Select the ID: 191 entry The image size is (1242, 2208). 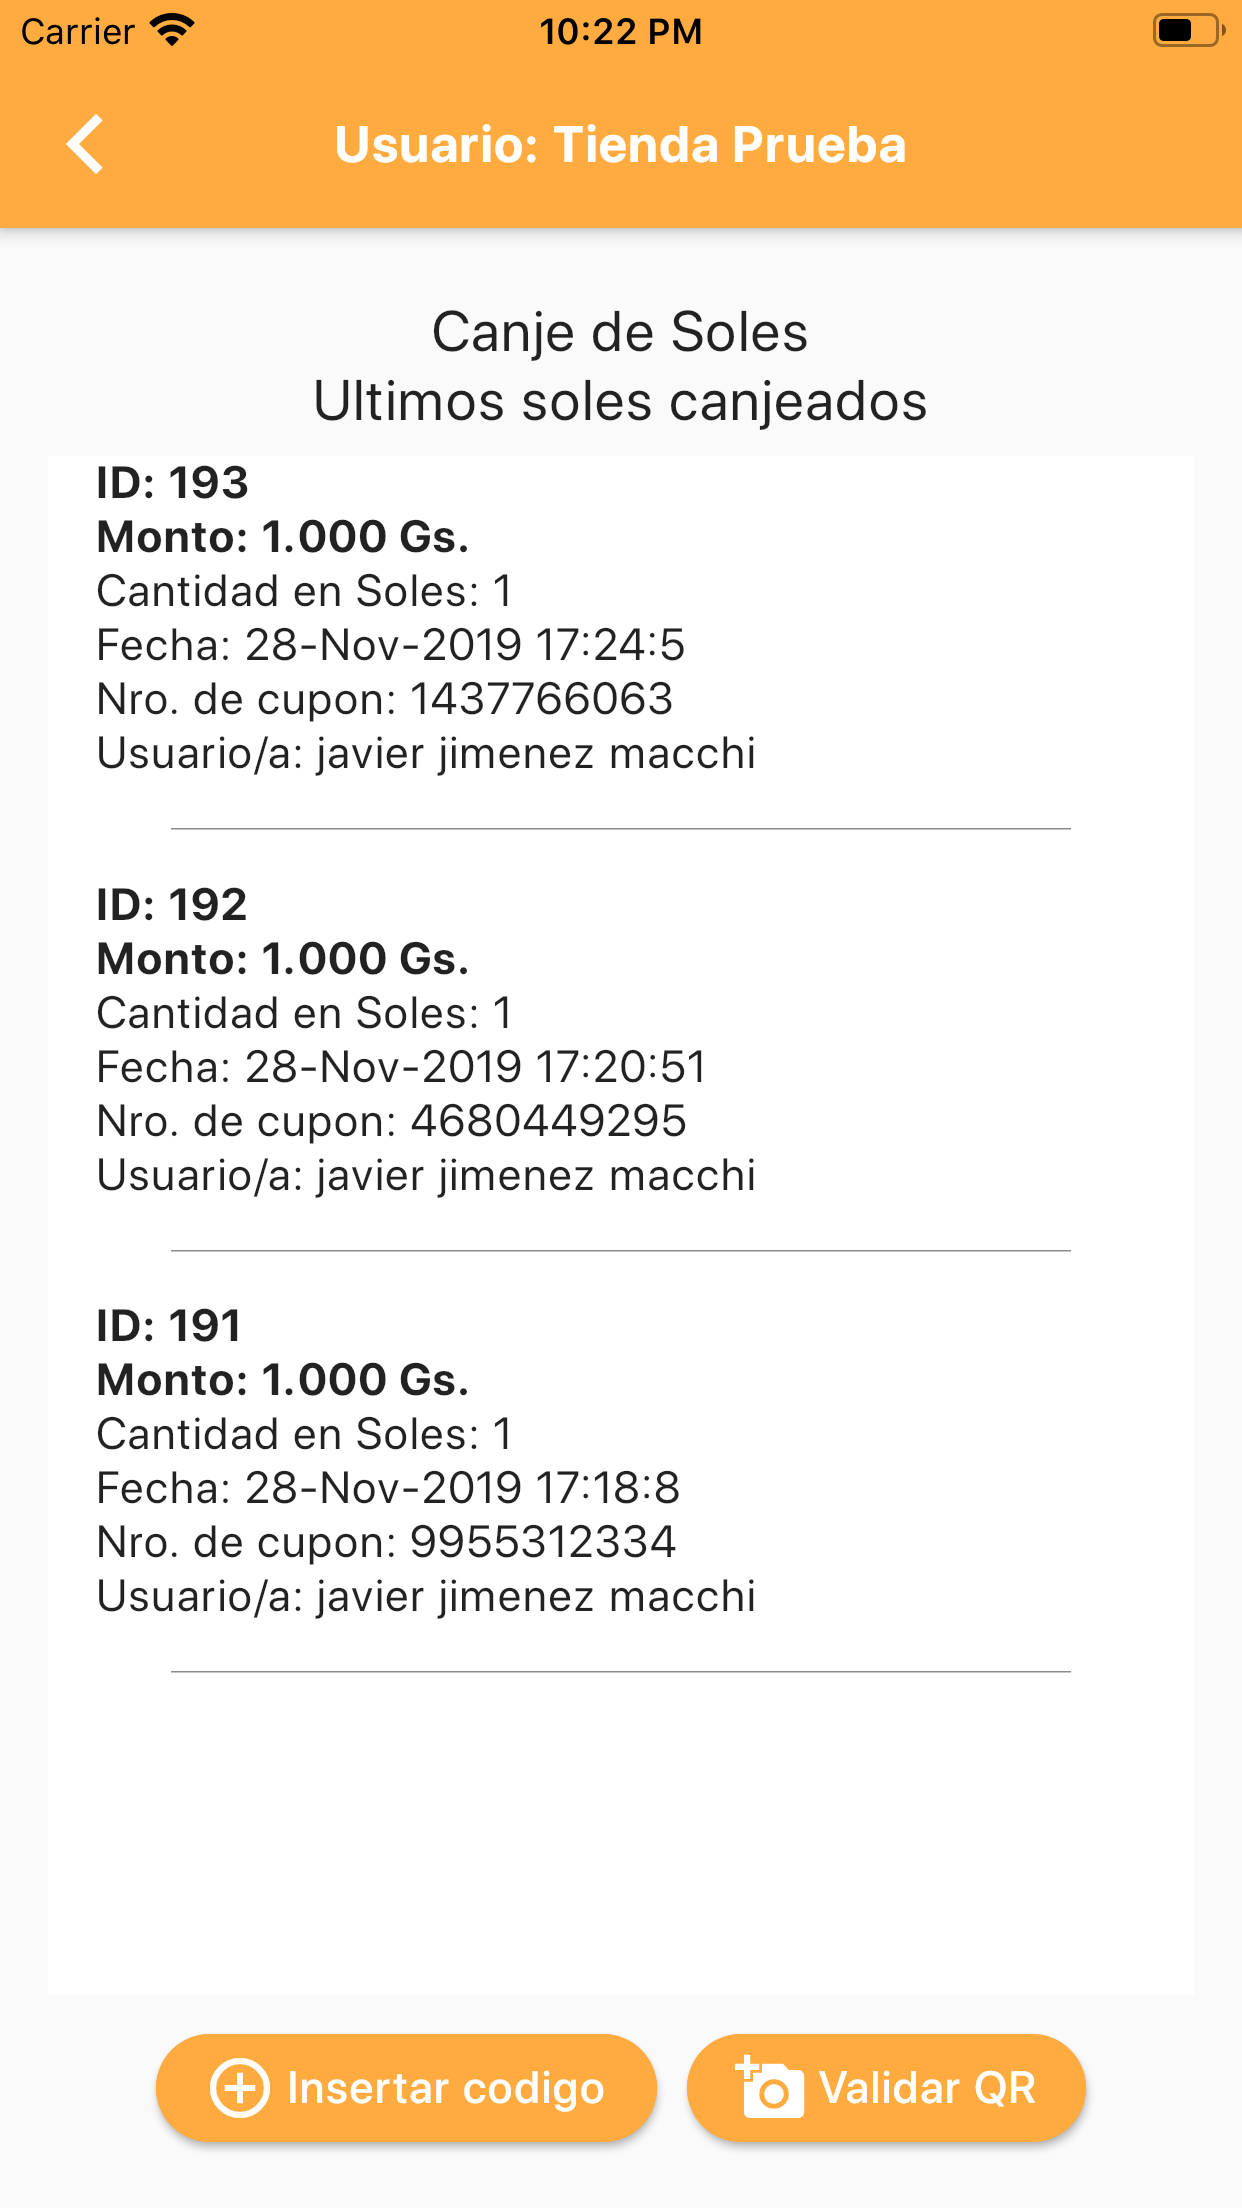tap(170, 1327)
